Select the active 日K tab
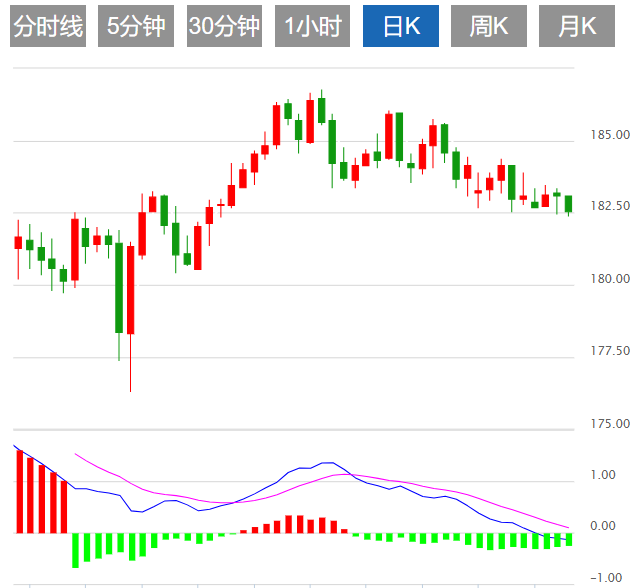 (x=401, y=26)
